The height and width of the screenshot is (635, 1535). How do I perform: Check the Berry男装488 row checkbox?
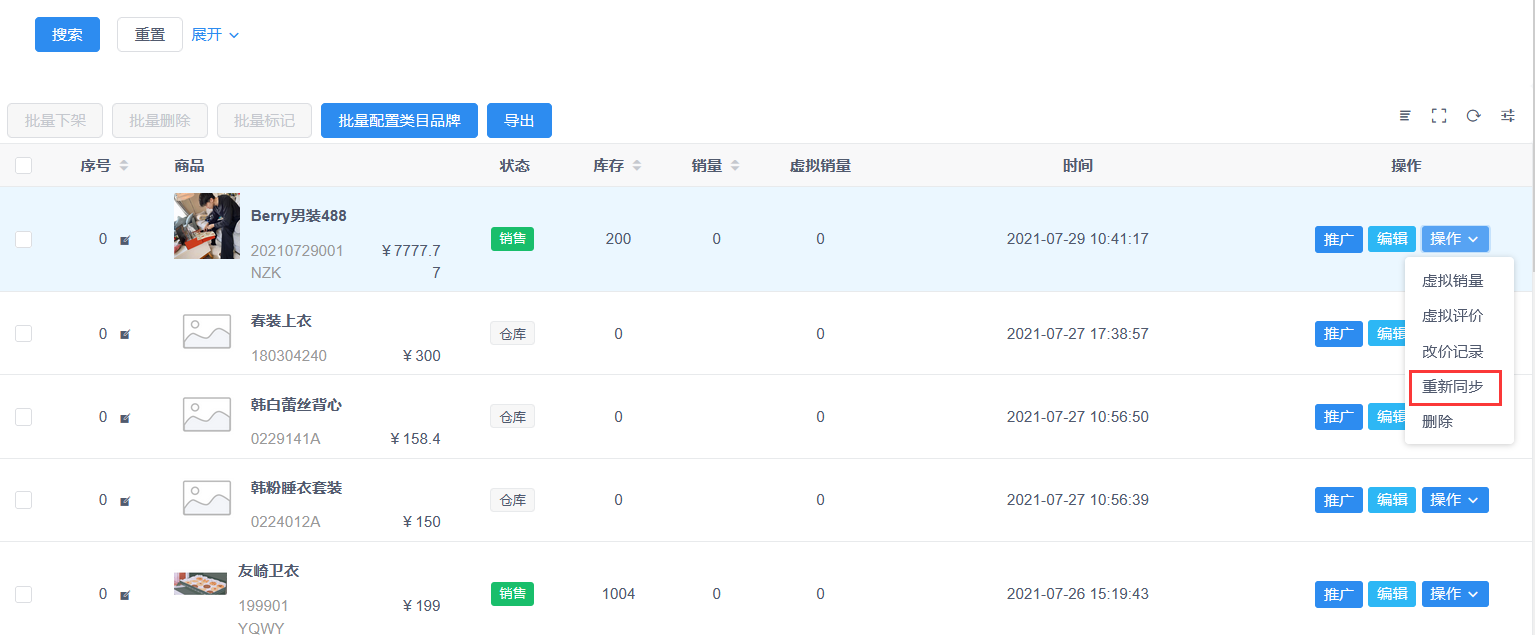(24, 239)
